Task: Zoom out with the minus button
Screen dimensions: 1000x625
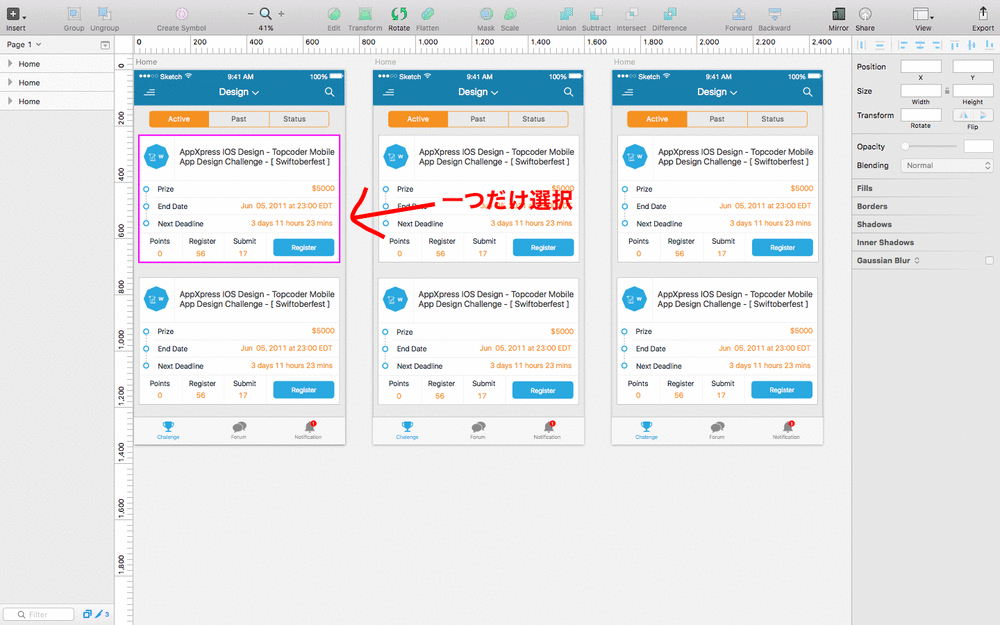Action: coord(250,13)
